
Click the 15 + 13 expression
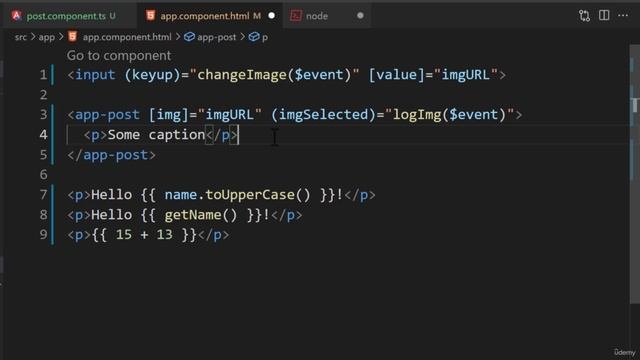(144, 235)
